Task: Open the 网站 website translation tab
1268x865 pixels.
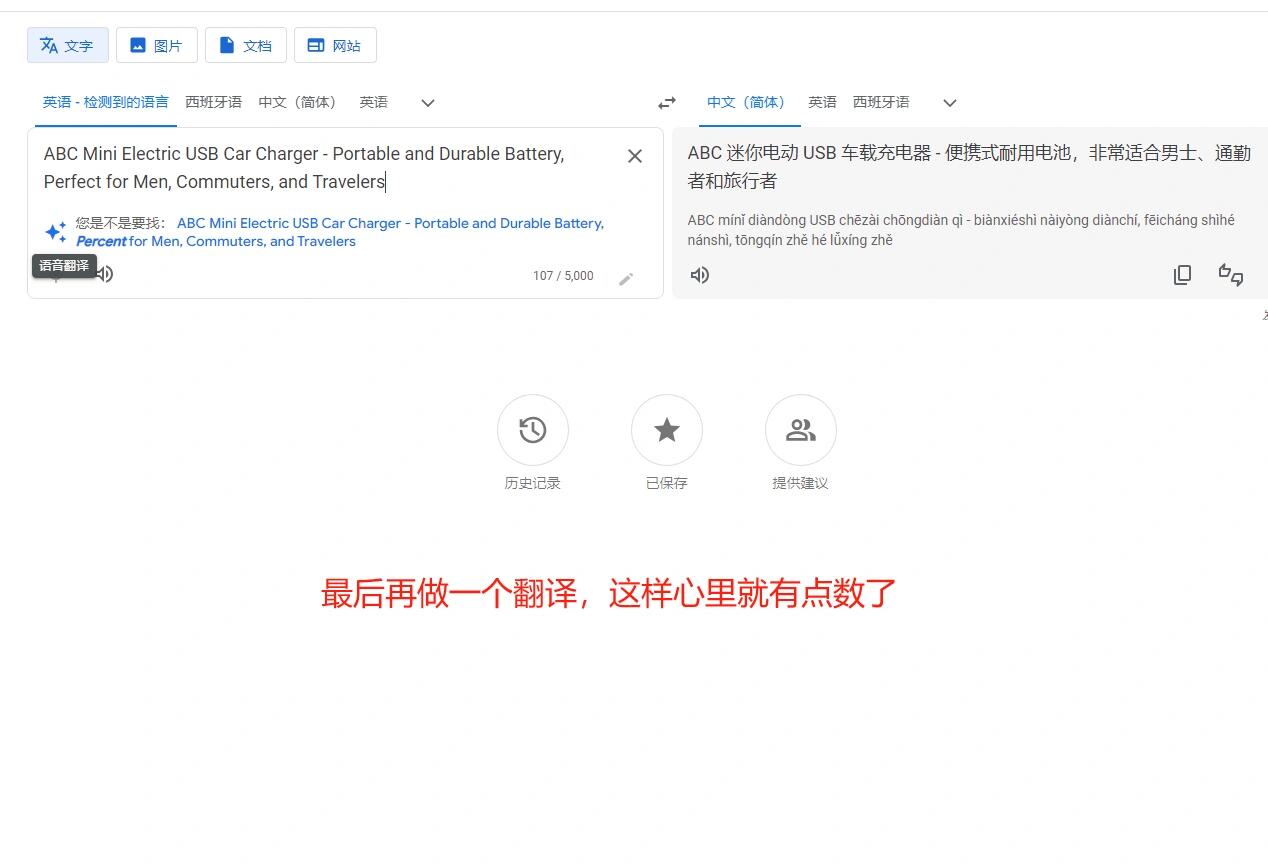Action: pos(335,45)
